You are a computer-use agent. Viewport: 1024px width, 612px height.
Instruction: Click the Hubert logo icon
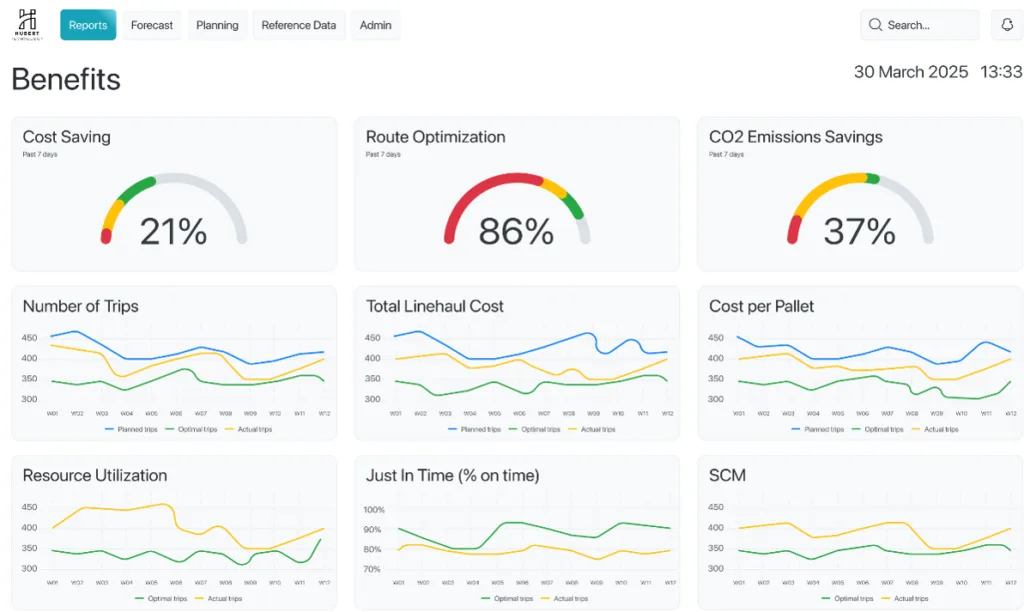(x=27, y=24)
